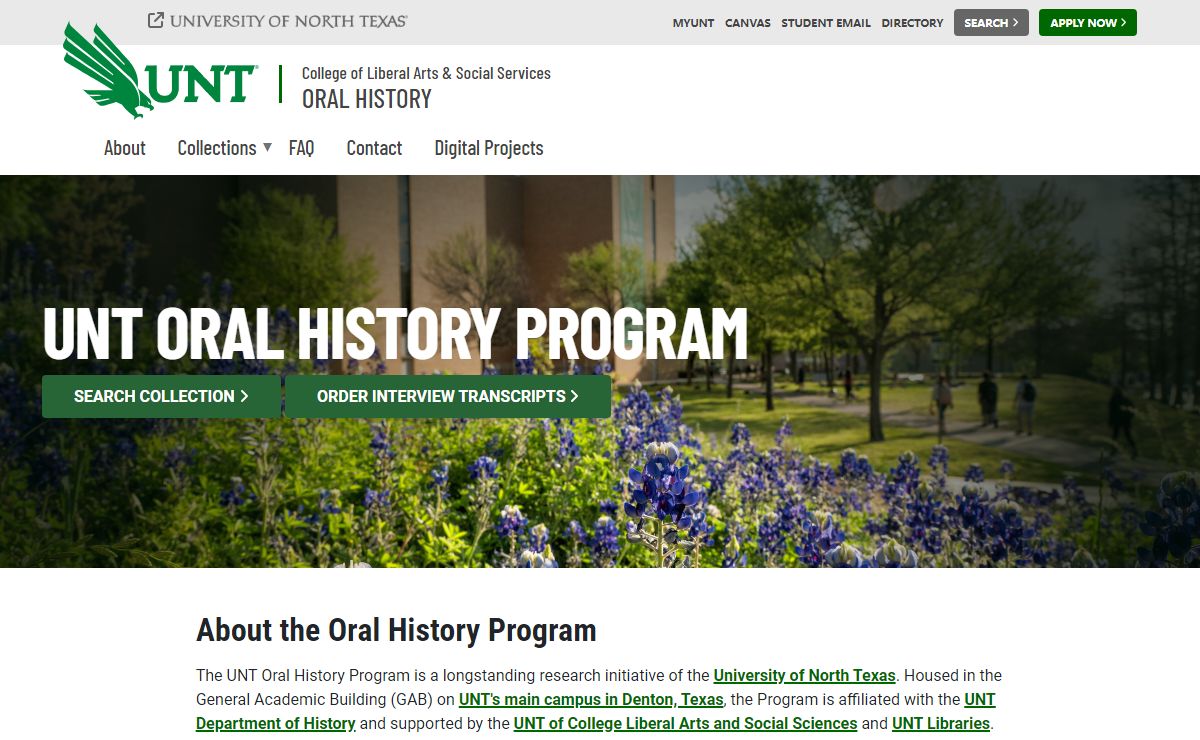Click the Order Interview Transcripts button
Viewport: 1200px width, 740px height.
tap(448, 396)
